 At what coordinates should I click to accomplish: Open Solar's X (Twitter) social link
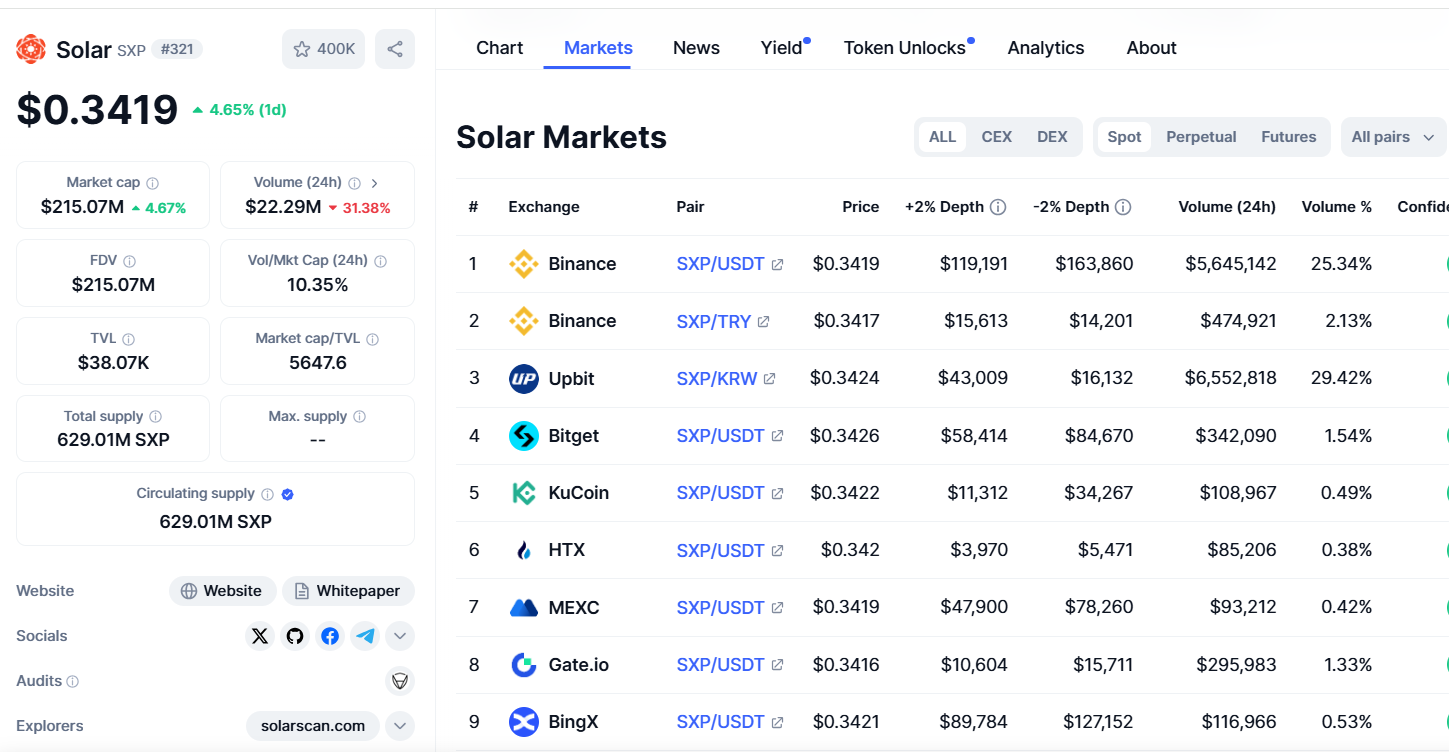point(260,636)
